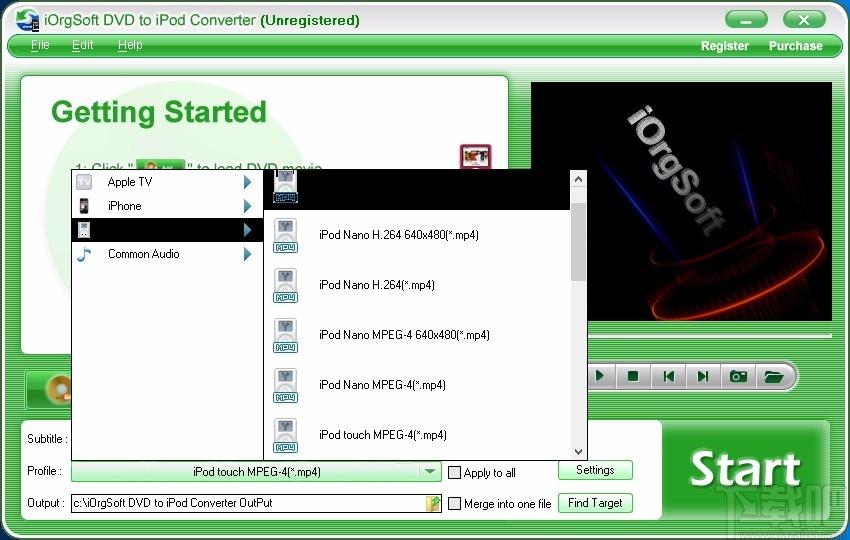Click icon for iPod Nano H.264 640x480
The height and width of the screenshot is (540, 850).
point(285,235)
